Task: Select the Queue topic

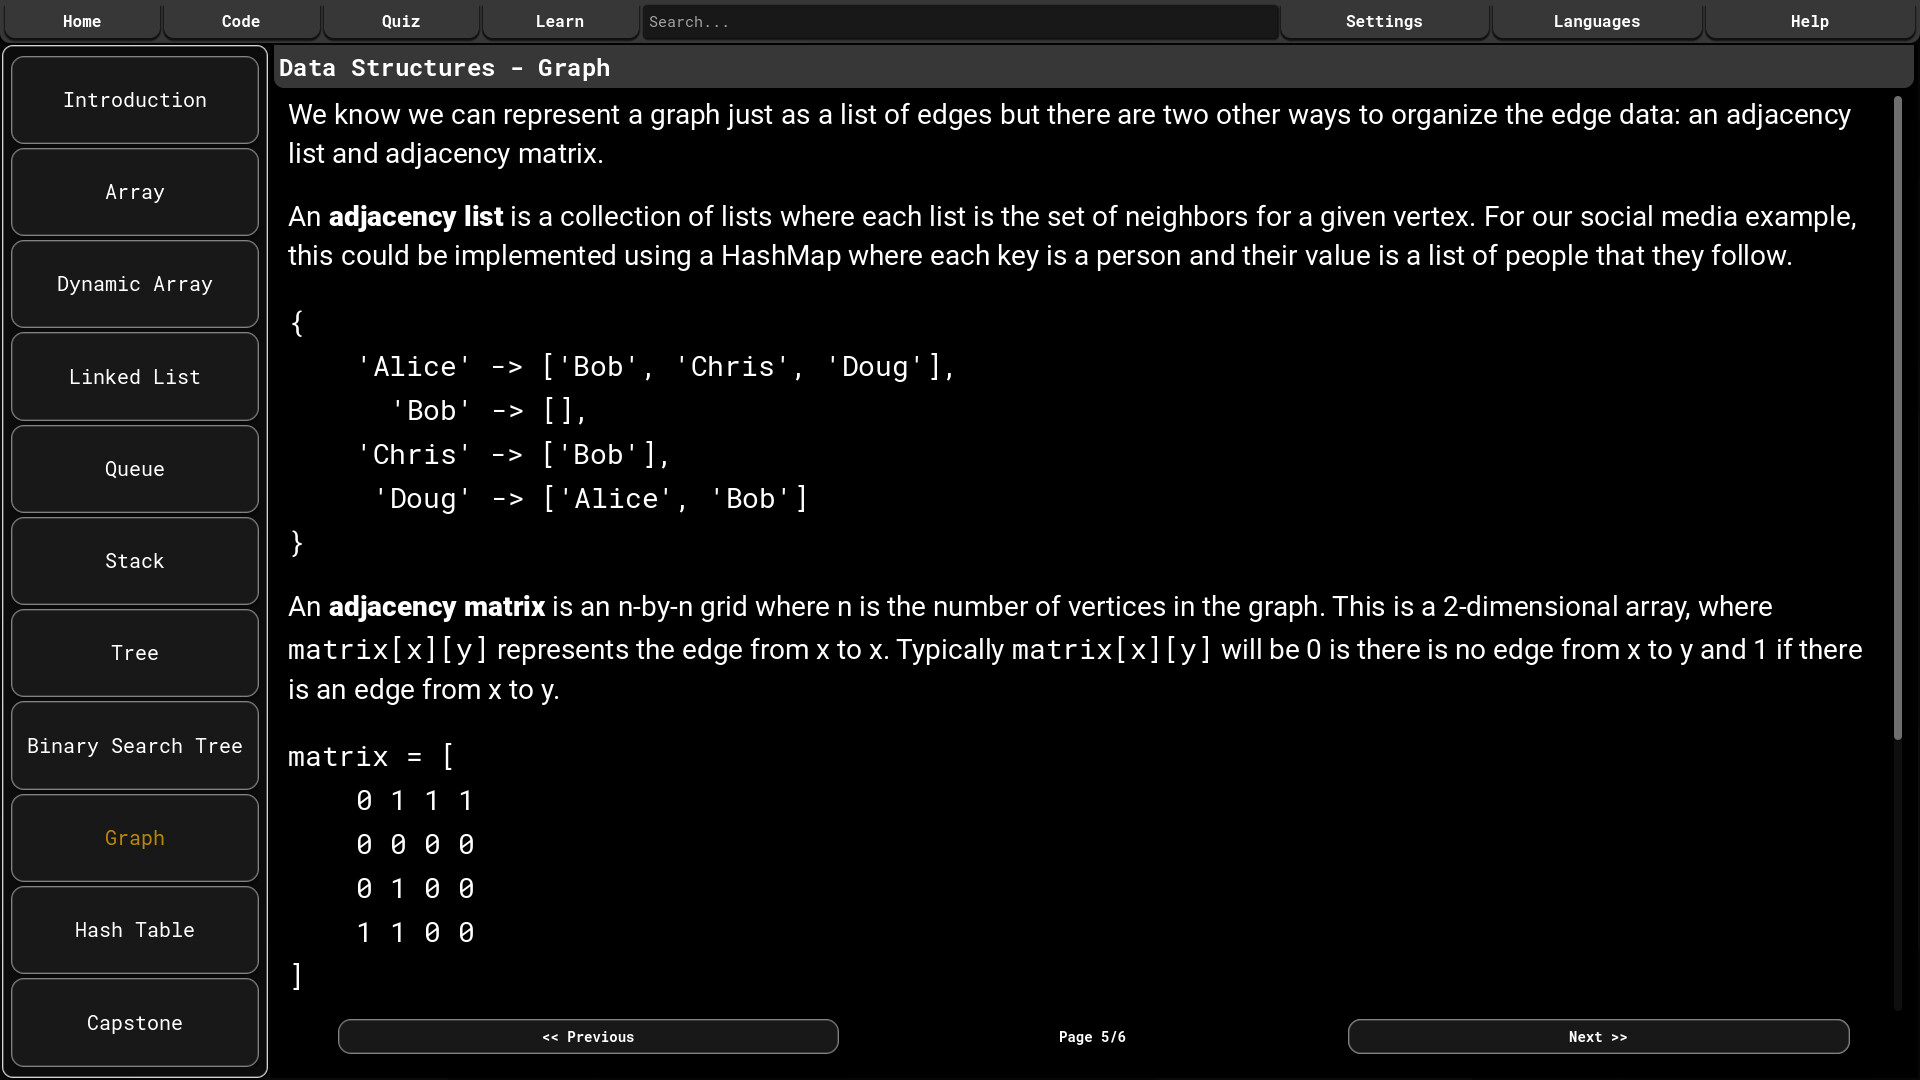Action: point(135,469)
